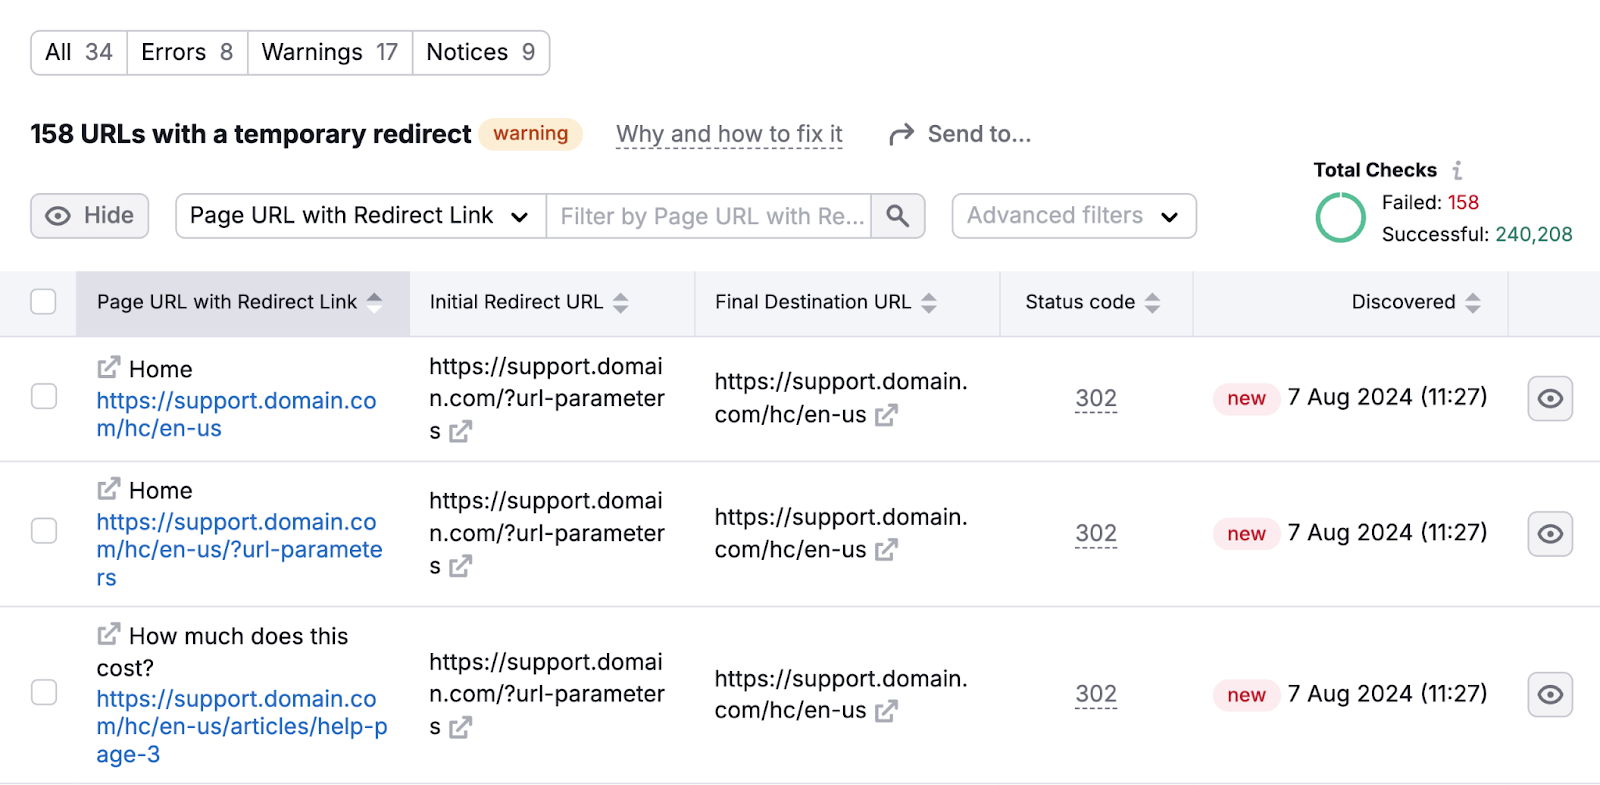Open link https://support.domain.com/hc/en-us in first row
This screenshot has height=785, width=1600.
236,414
